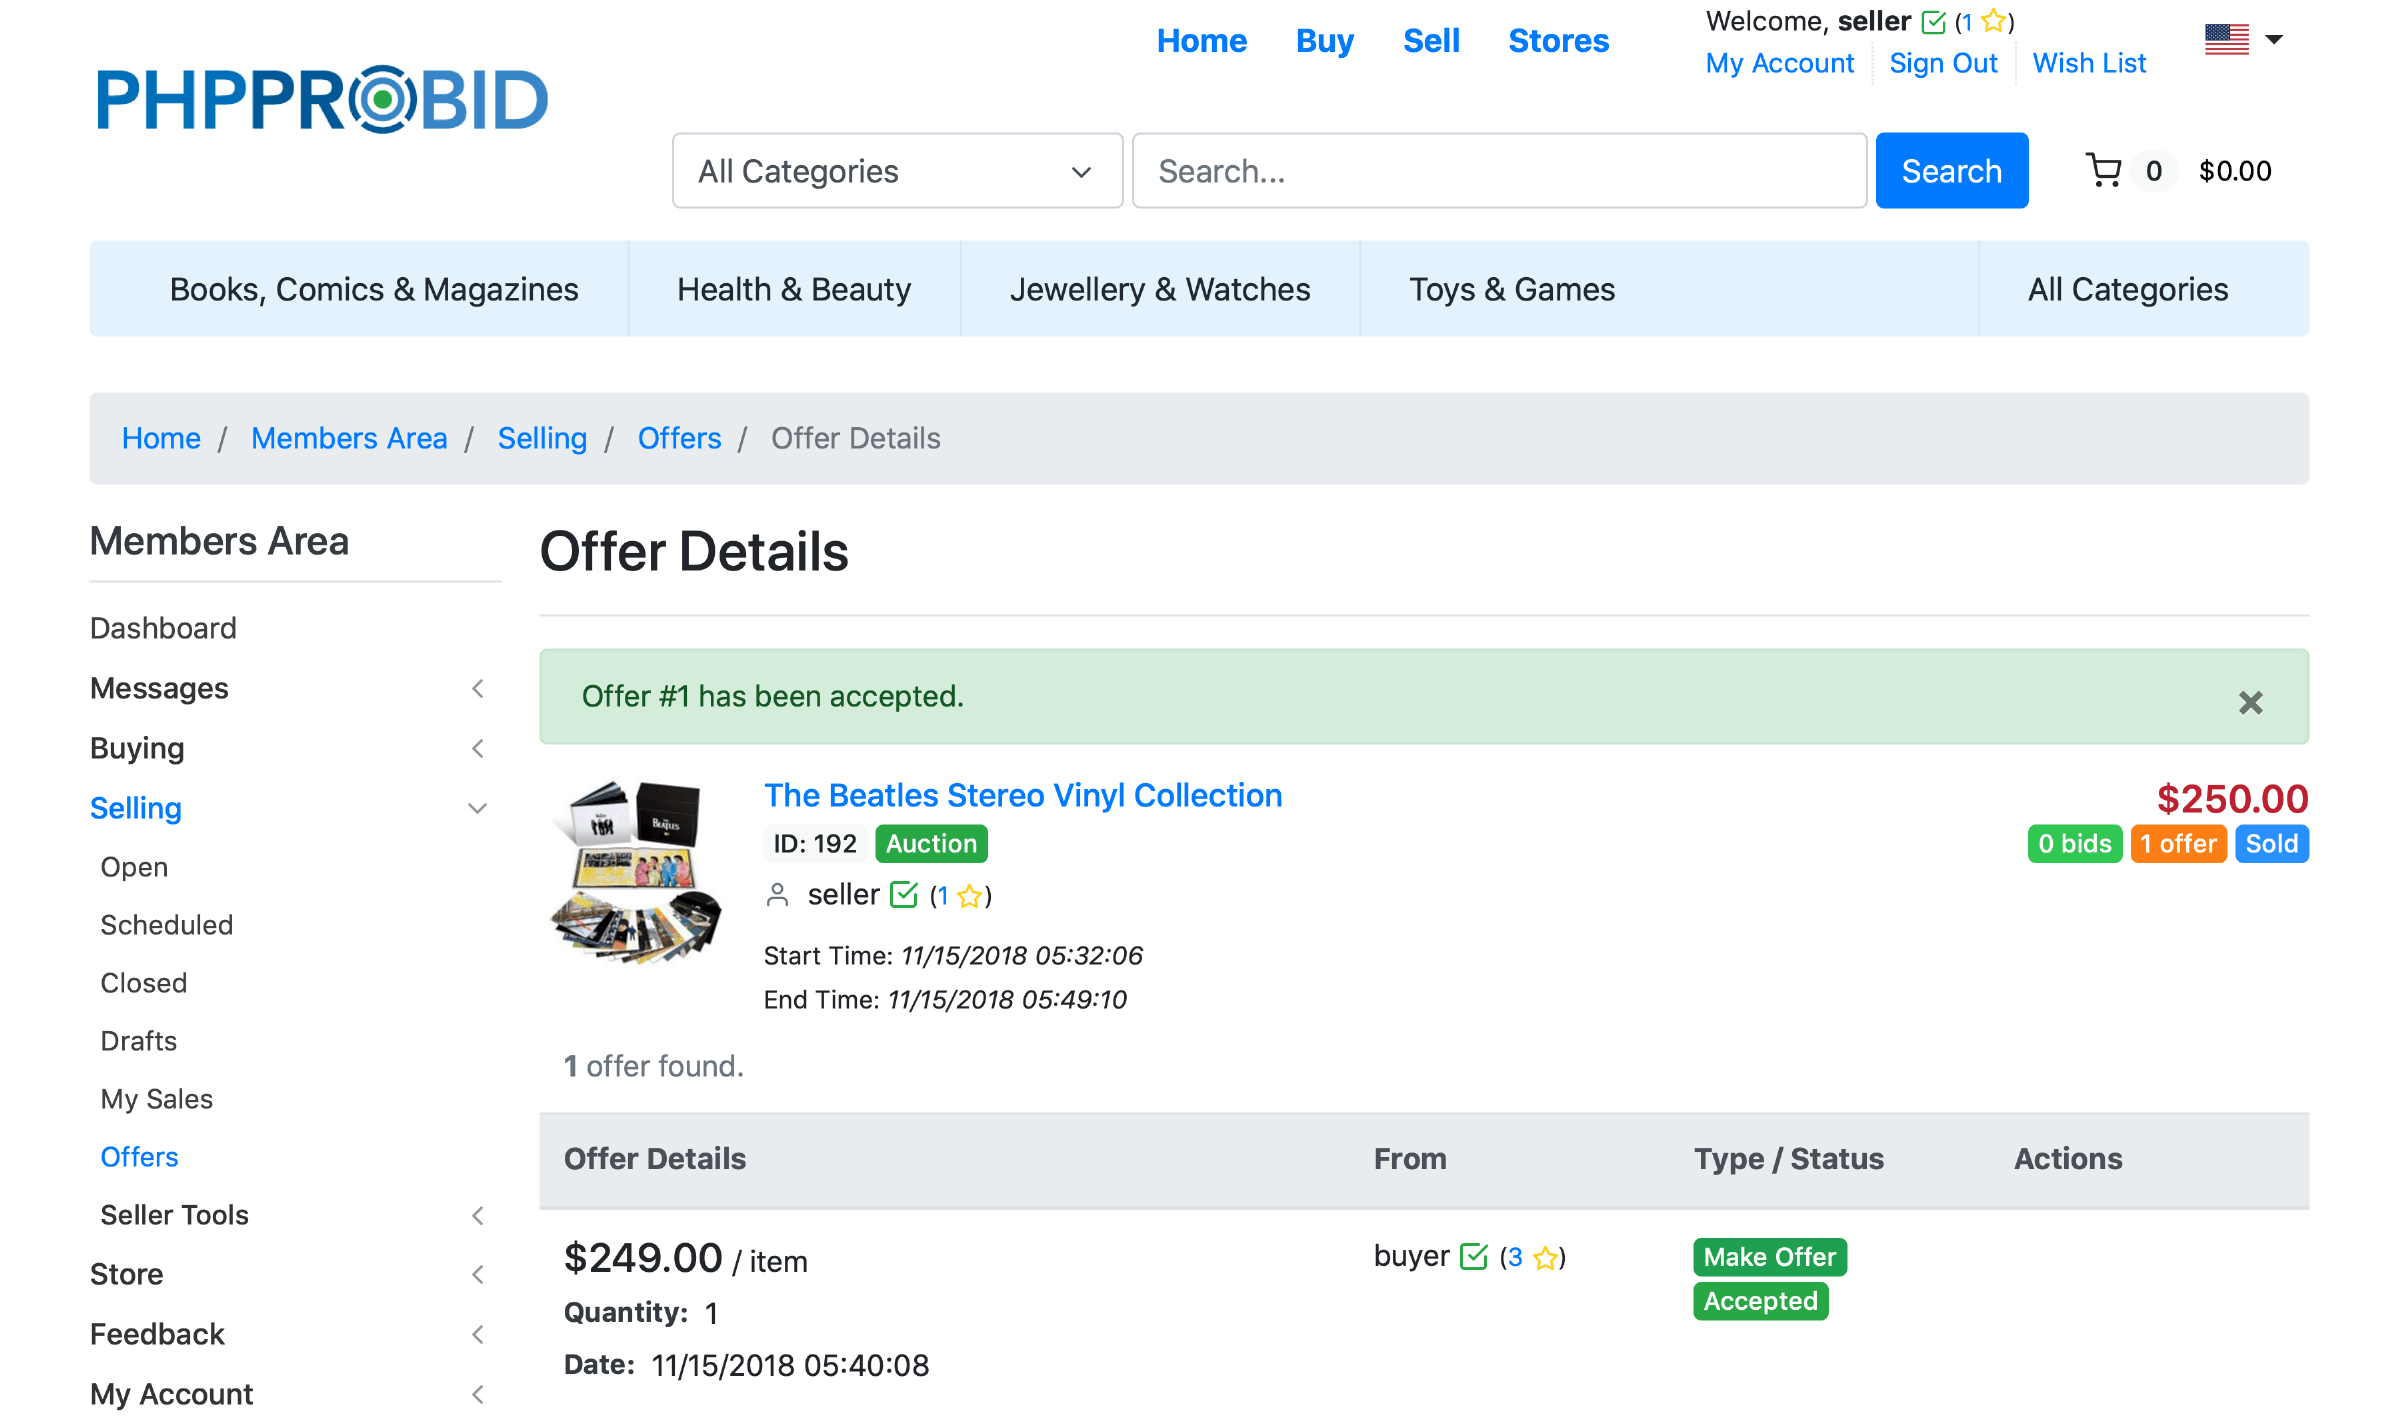Click verified check icon beside buyer

click(x=1473, y=1256)
